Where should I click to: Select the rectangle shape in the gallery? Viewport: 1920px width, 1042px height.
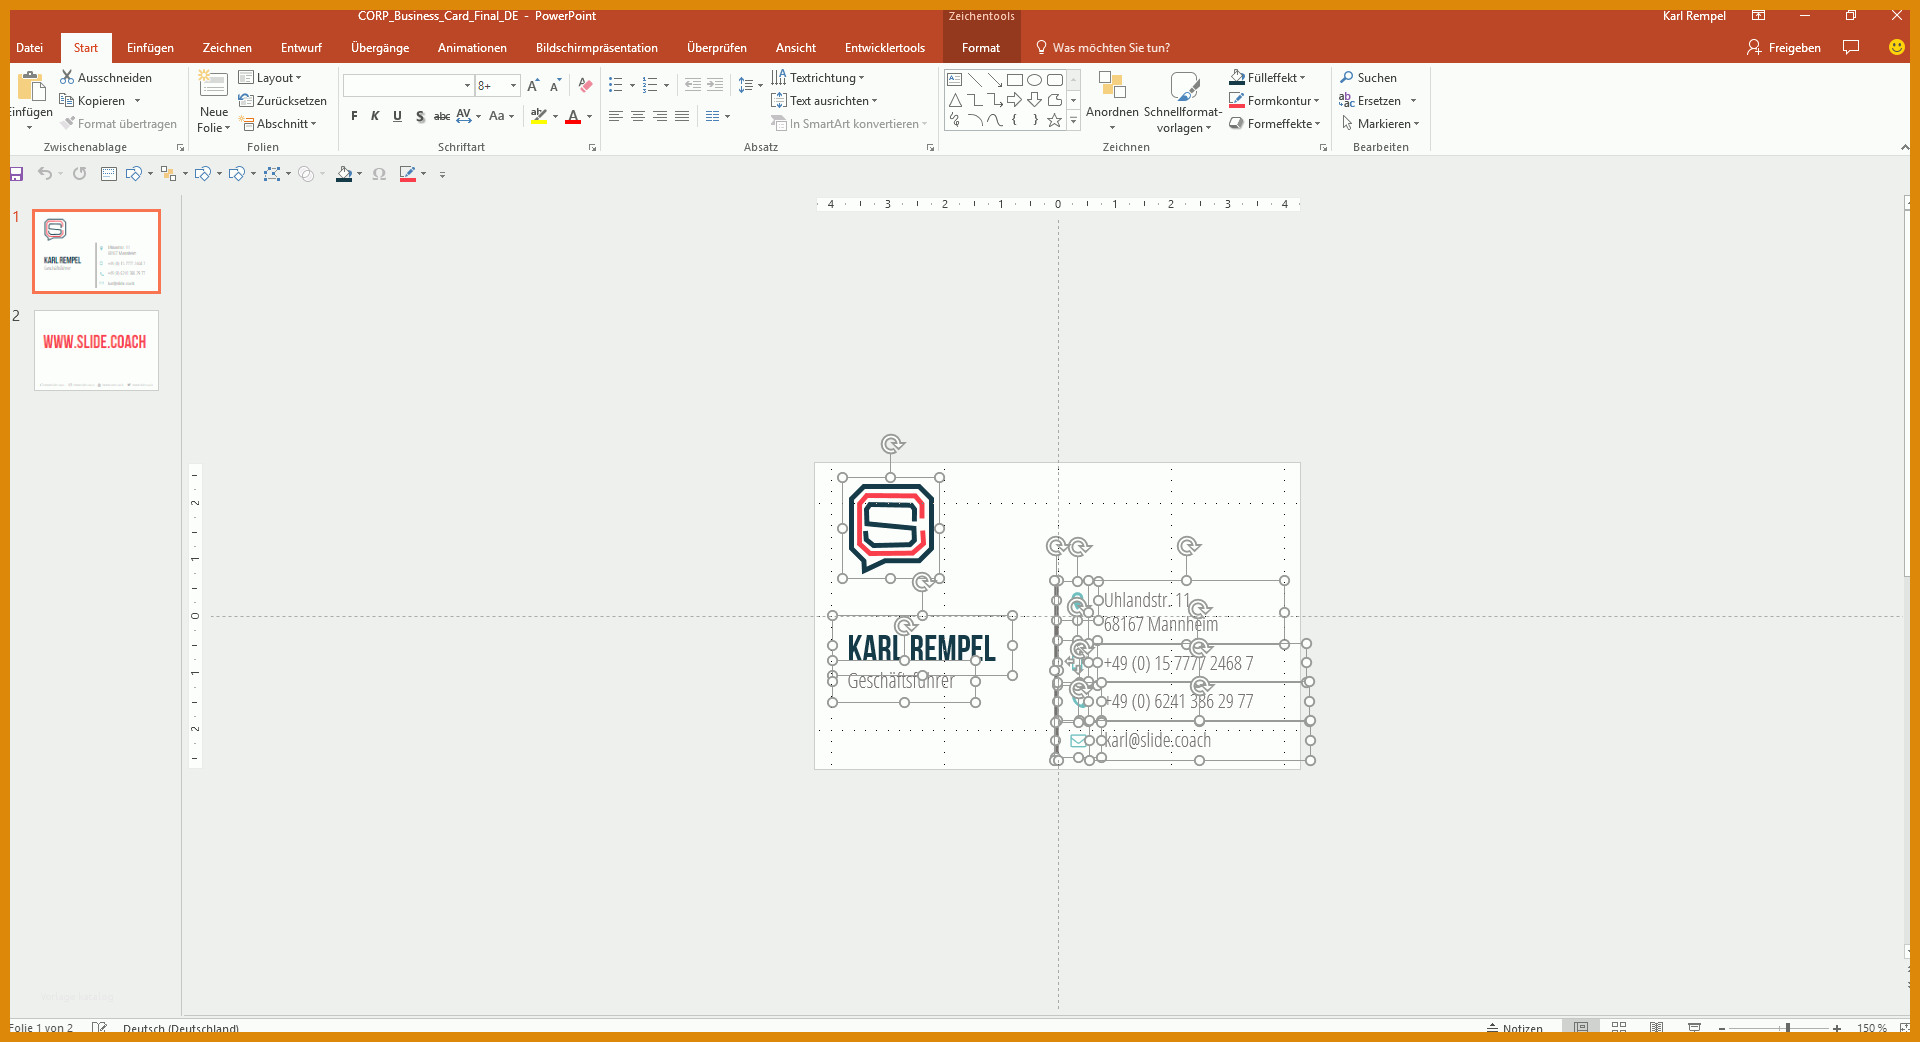pos(1014,80)
